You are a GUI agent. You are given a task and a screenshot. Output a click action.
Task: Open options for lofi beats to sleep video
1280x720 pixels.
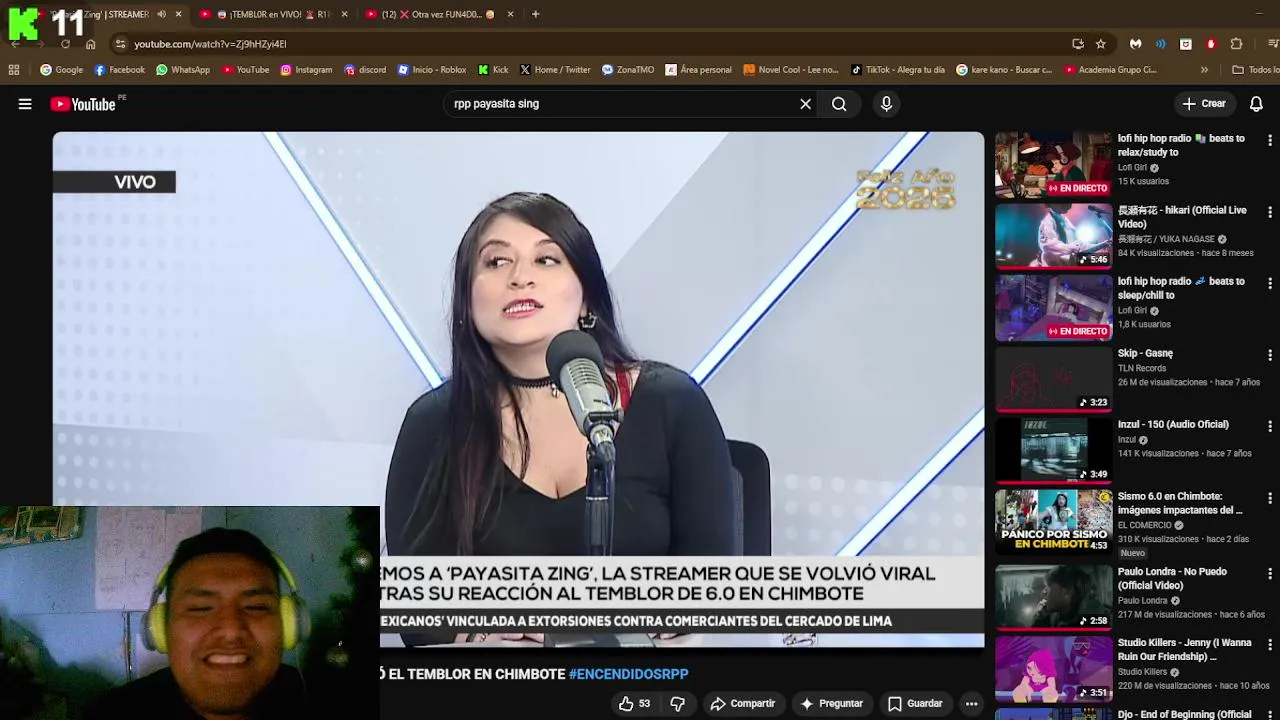(x=1270, y=284)
